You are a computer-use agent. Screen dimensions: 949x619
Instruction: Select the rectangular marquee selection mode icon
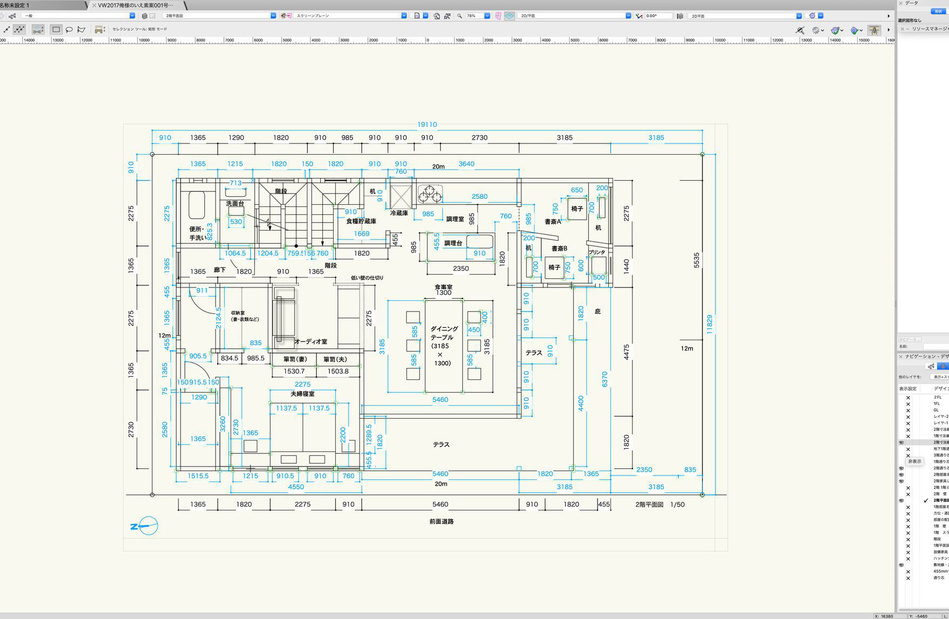[x=54, y=30]
